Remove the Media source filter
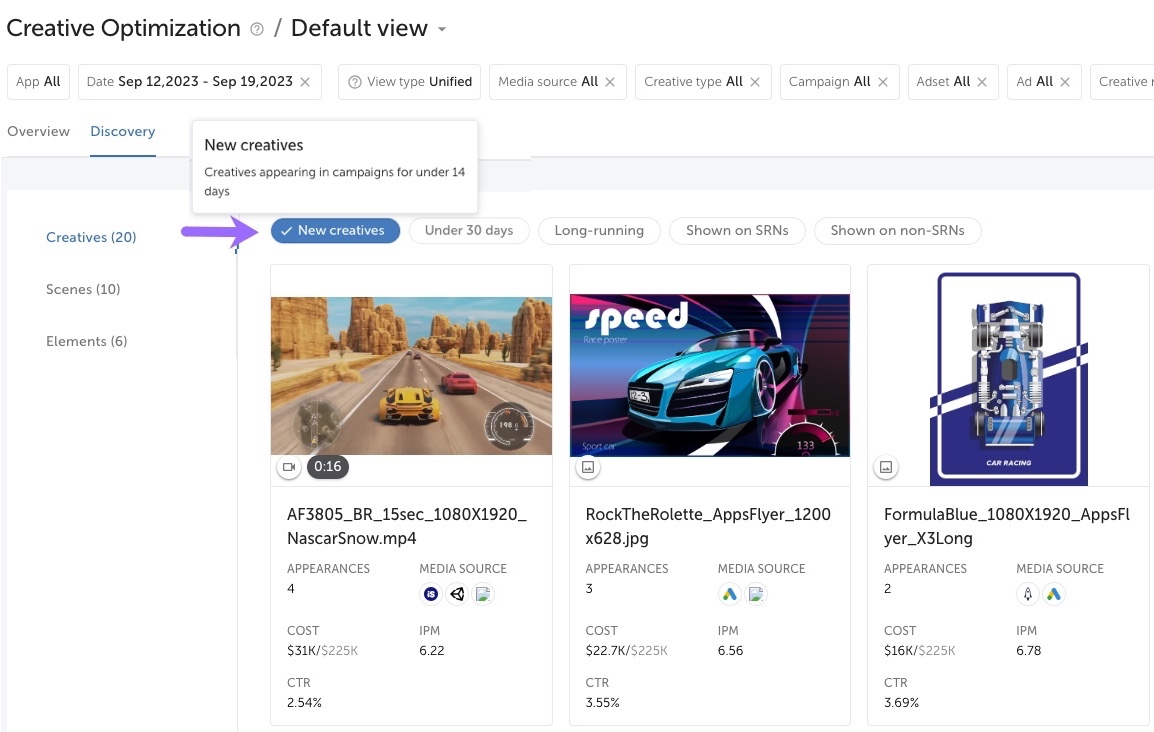The height and width of the screenshot is (732, 1154). 610,82
